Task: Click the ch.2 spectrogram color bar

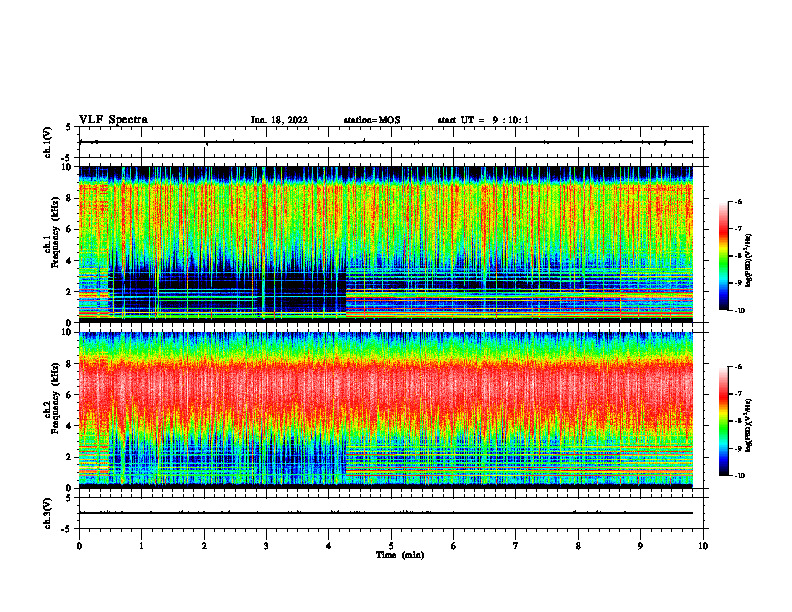Action: (723, 421)
